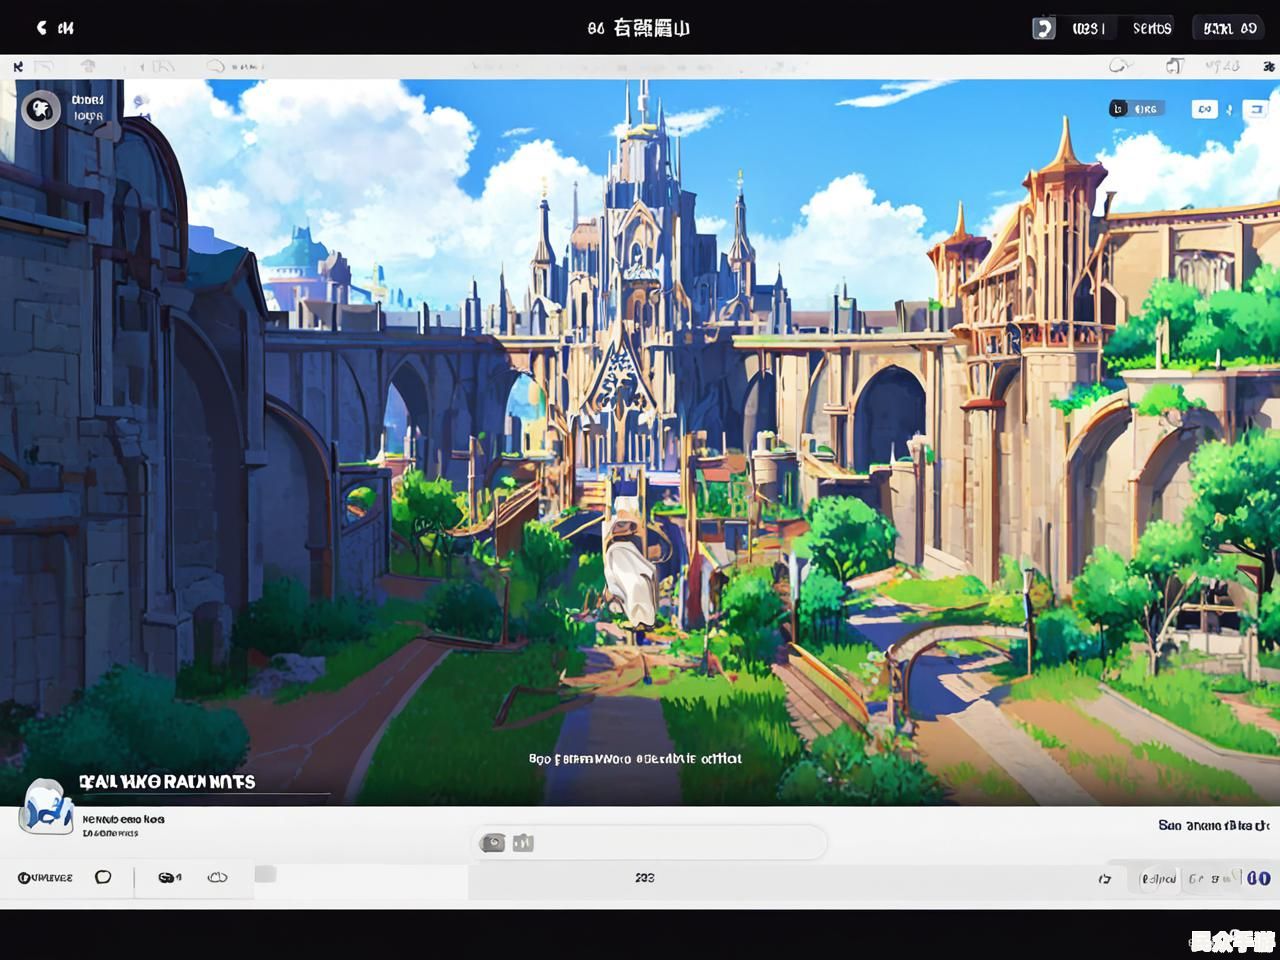Click the speech bubble comment icon
This screenshot has height=960, width=1280.
[x=103, y=877]
